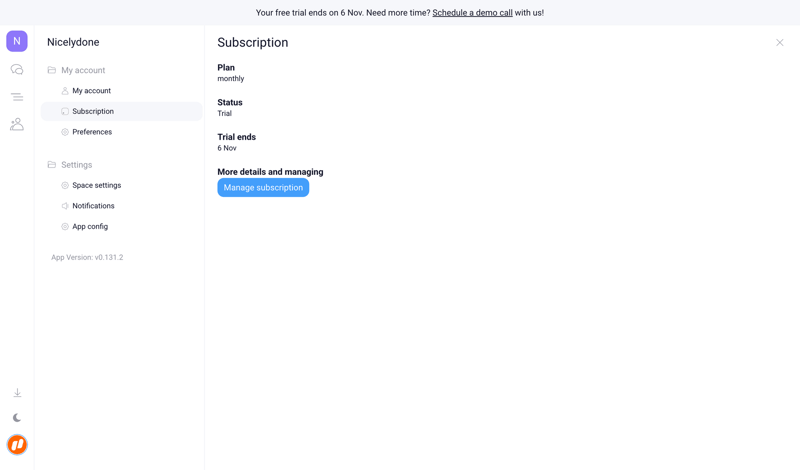Close the Subscription settings panel

[x=780, y=43]
